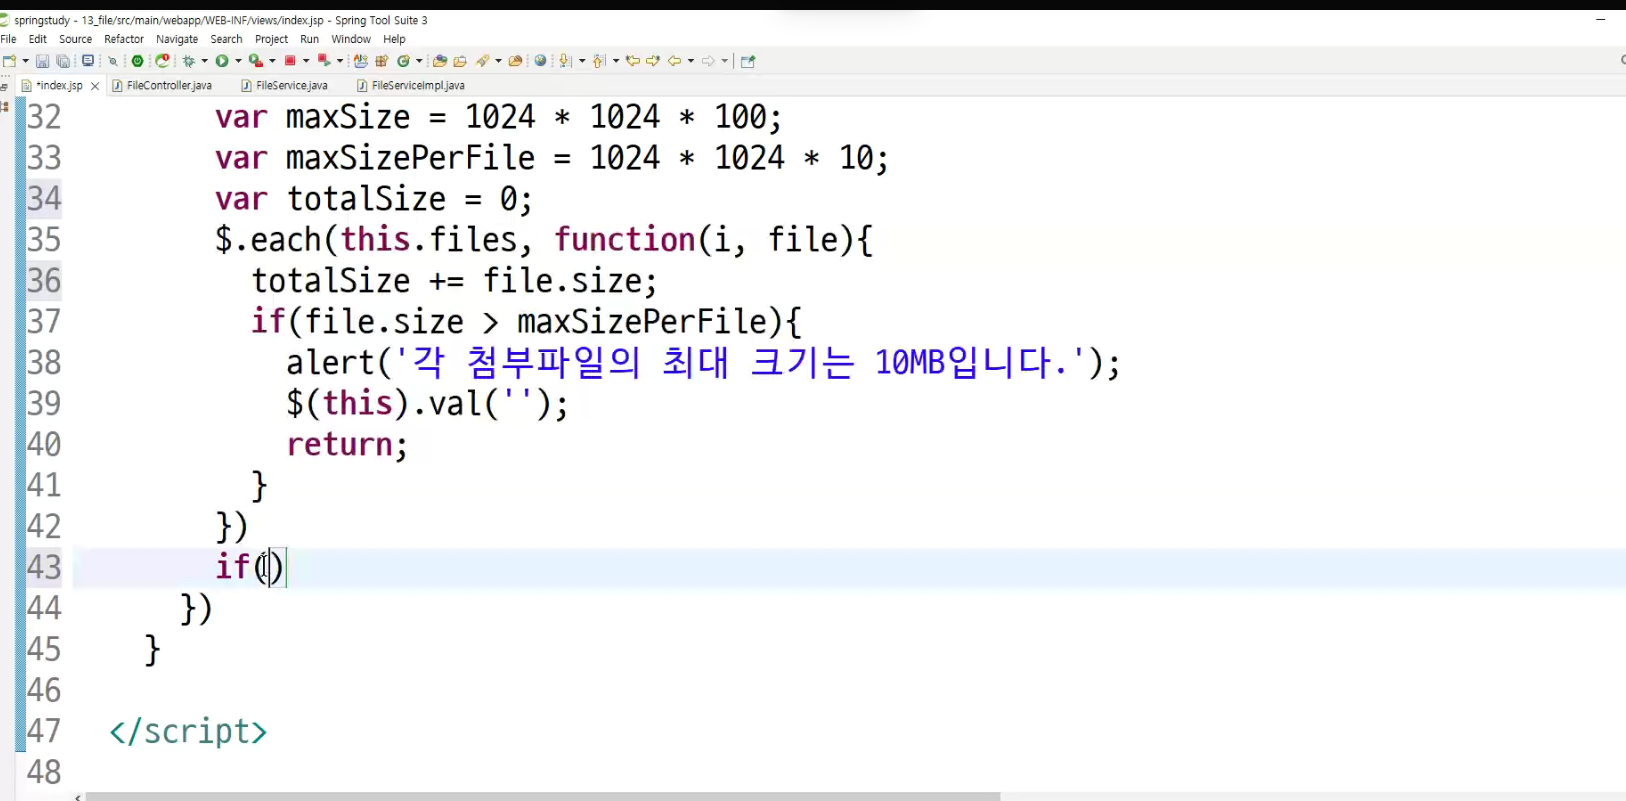Expand the Debug dropdown arrow
Viewport: 1626px width, 801px height.
(x=204, y=61)
